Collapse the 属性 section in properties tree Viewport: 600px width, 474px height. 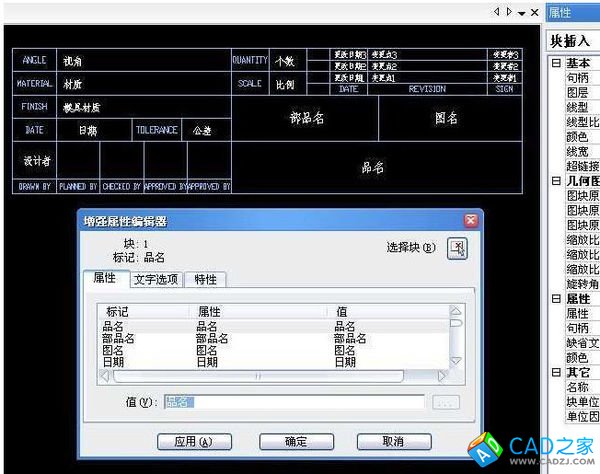click(555, 299)
